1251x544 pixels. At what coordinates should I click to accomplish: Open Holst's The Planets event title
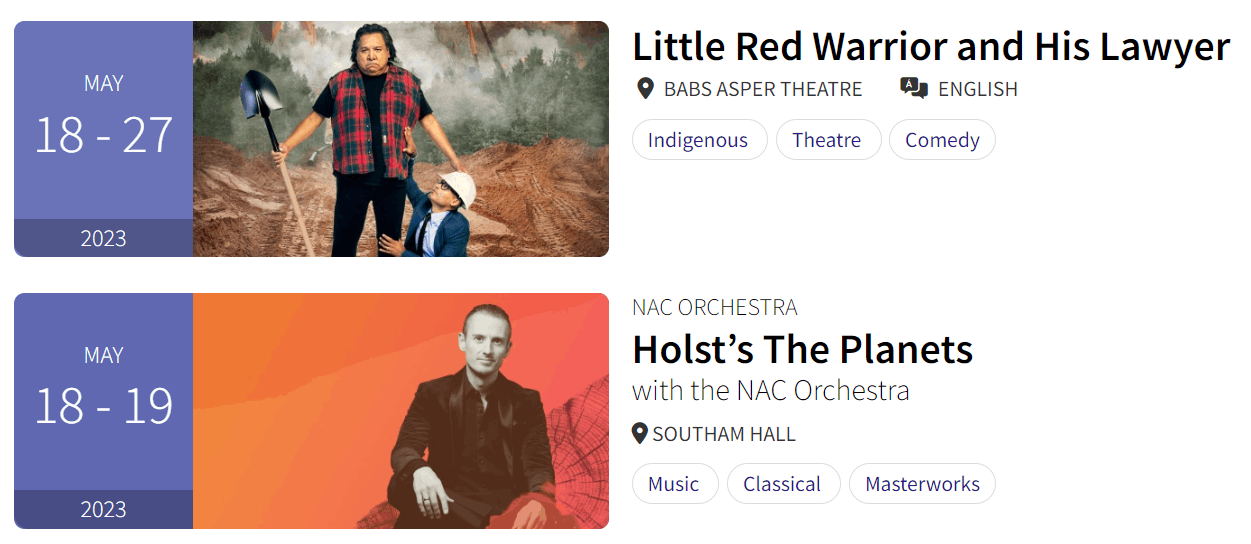[x=802, y=349]
